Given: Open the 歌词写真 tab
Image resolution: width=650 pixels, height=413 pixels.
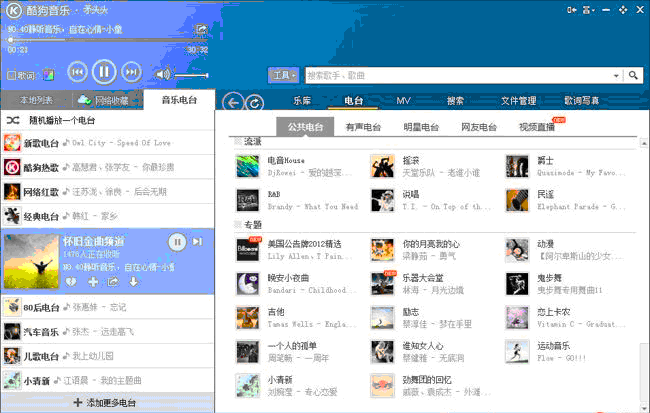Looking at the screenshot, I should tap(582, 100).
